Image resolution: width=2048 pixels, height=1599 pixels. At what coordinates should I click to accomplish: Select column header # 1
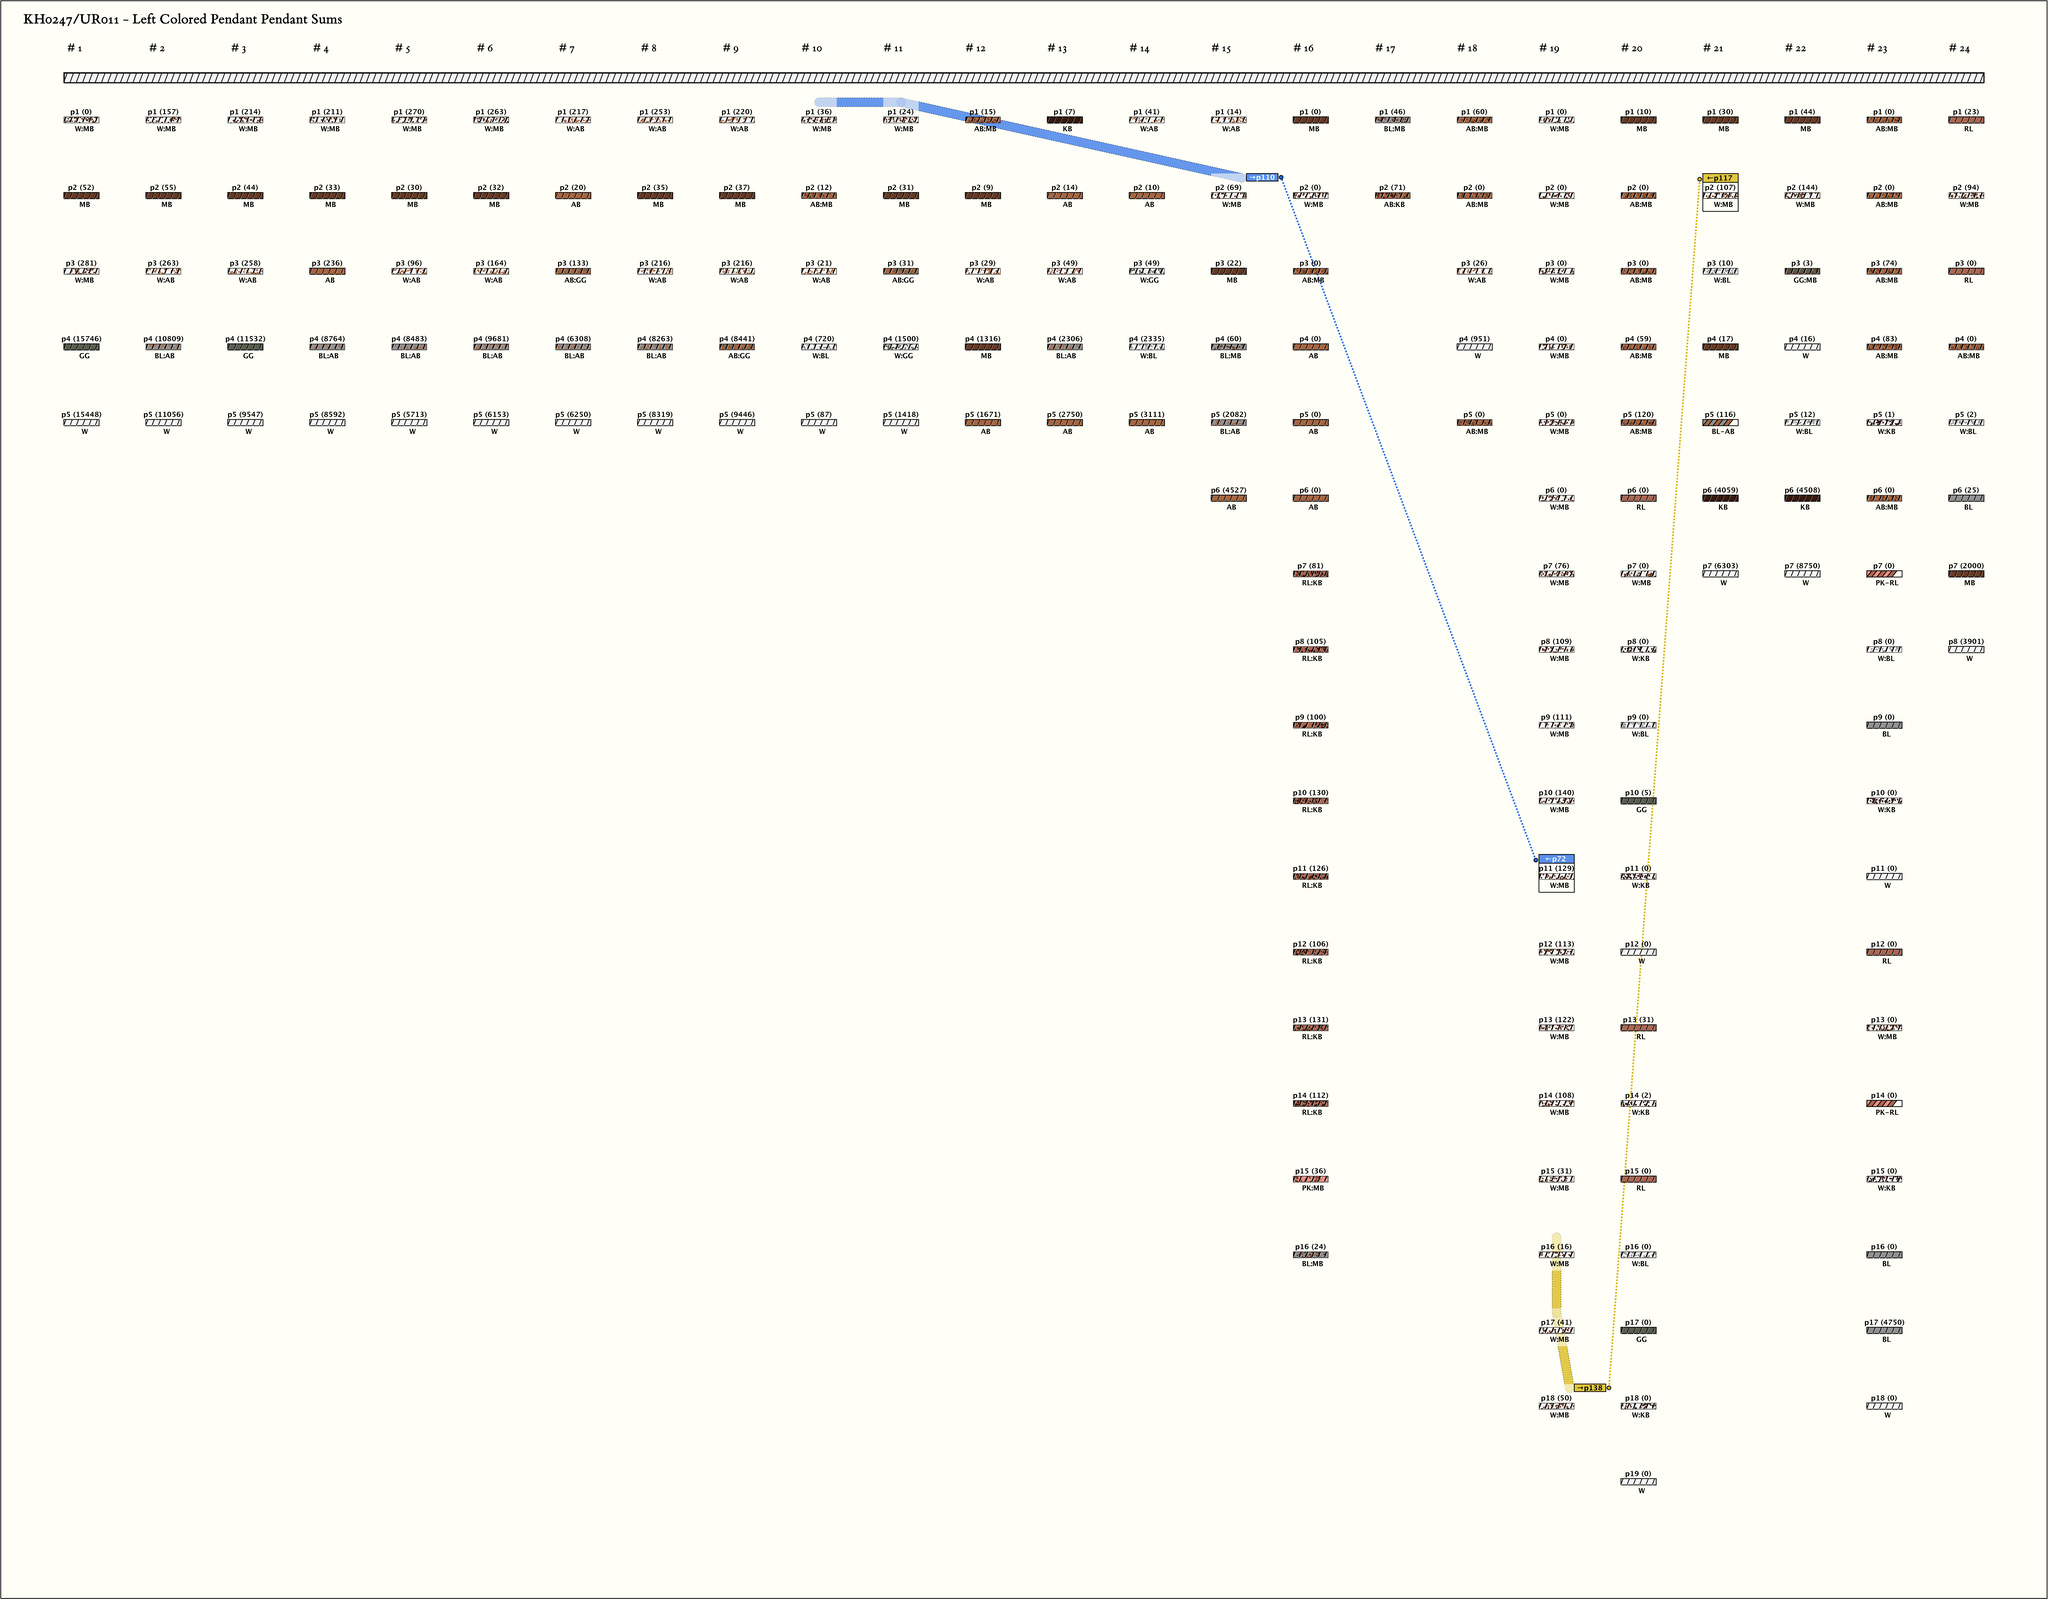75,48
